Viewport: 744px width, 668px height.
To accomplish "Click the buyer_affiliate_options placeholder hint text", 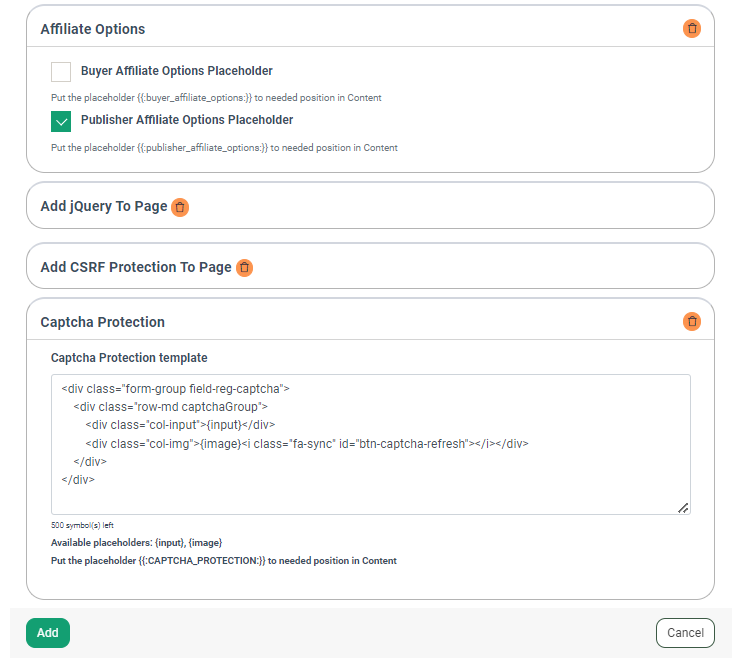I will coord(216,98).
